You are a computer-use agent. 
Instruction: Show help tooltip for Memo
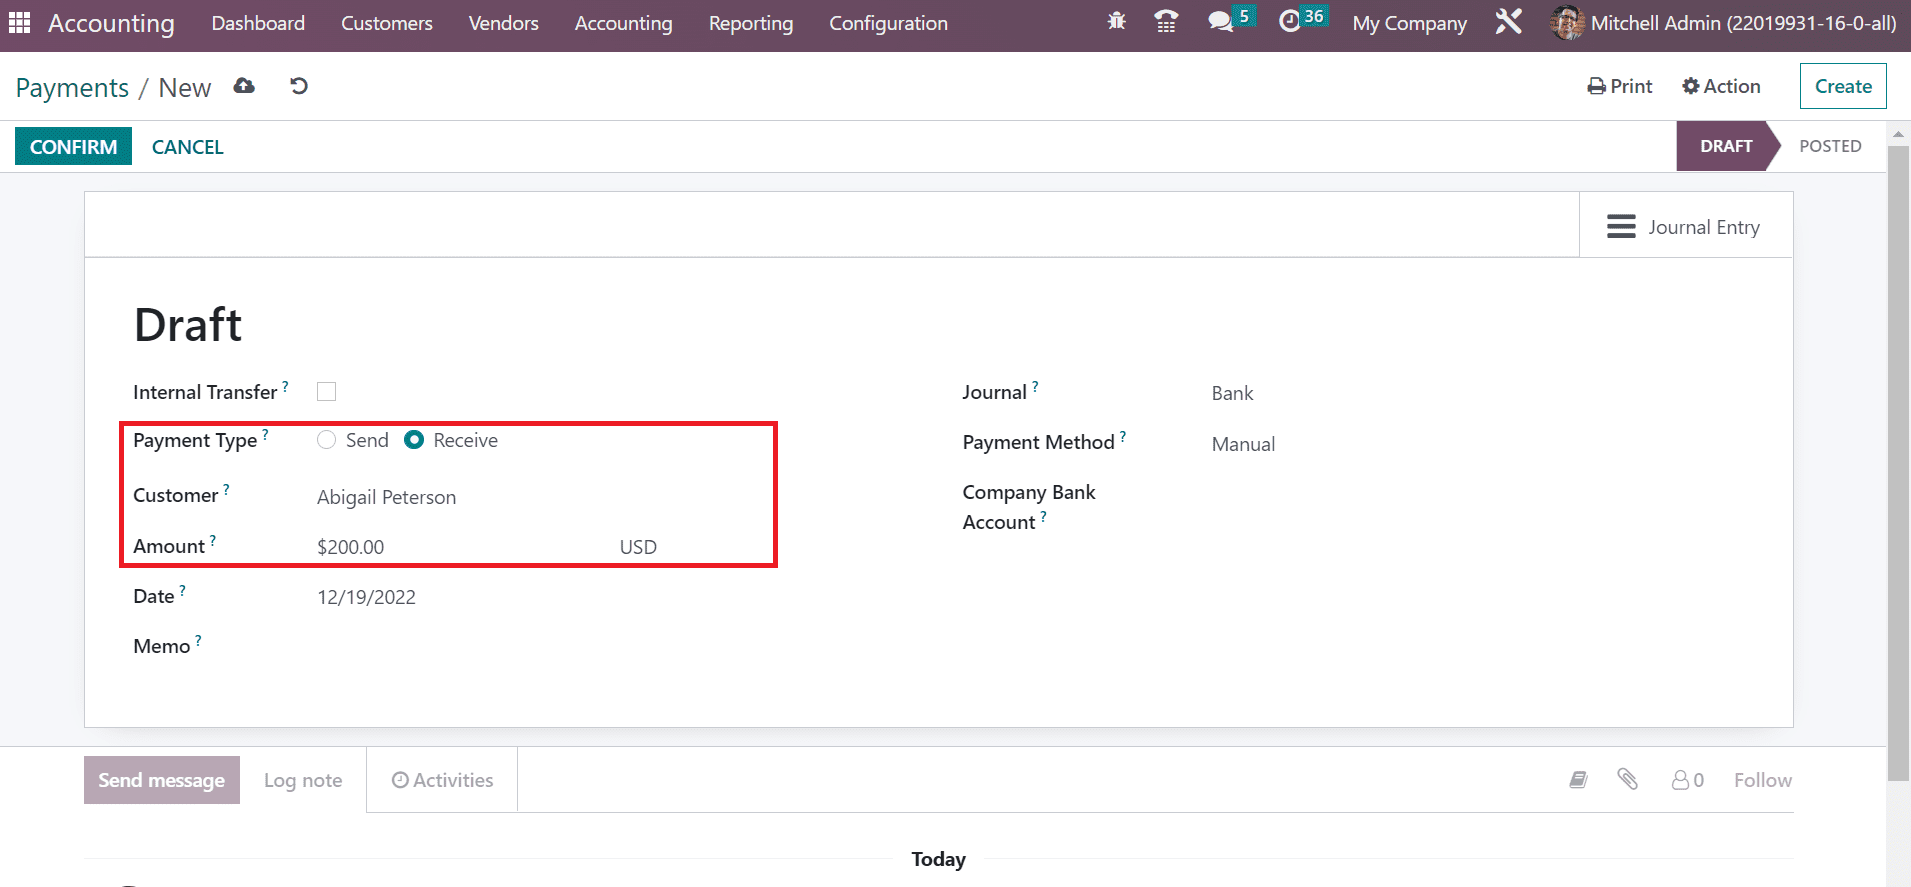point(198,640)
